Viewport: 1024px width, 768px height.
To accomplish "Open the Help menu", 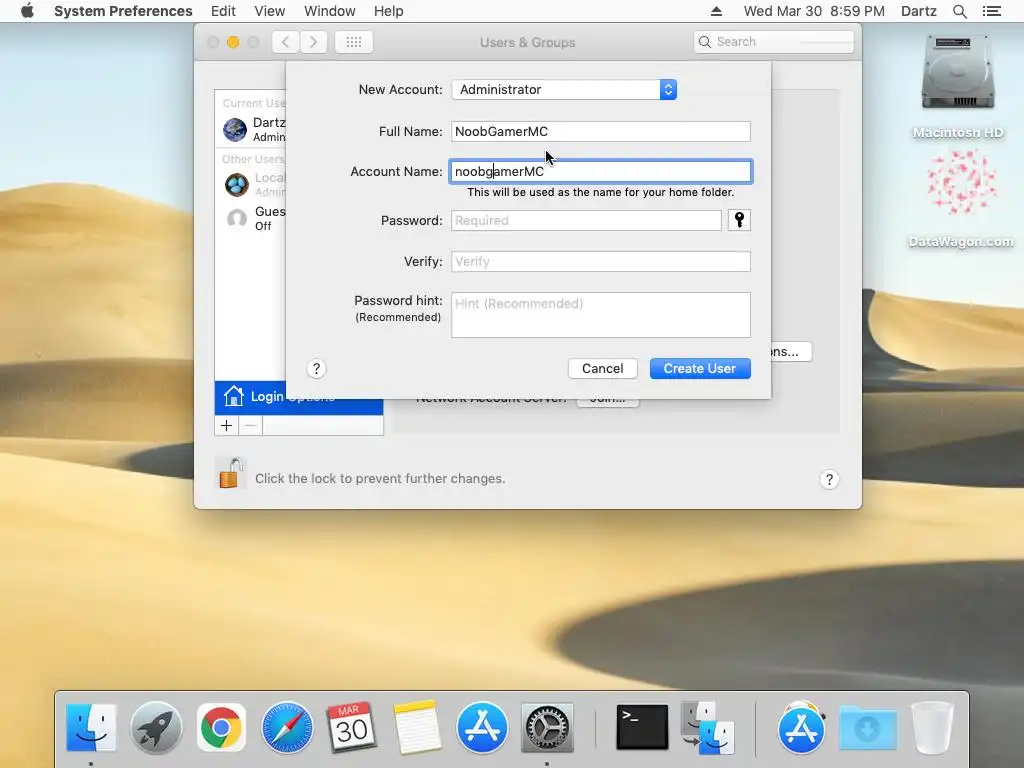I will click(x=388, y=11).
